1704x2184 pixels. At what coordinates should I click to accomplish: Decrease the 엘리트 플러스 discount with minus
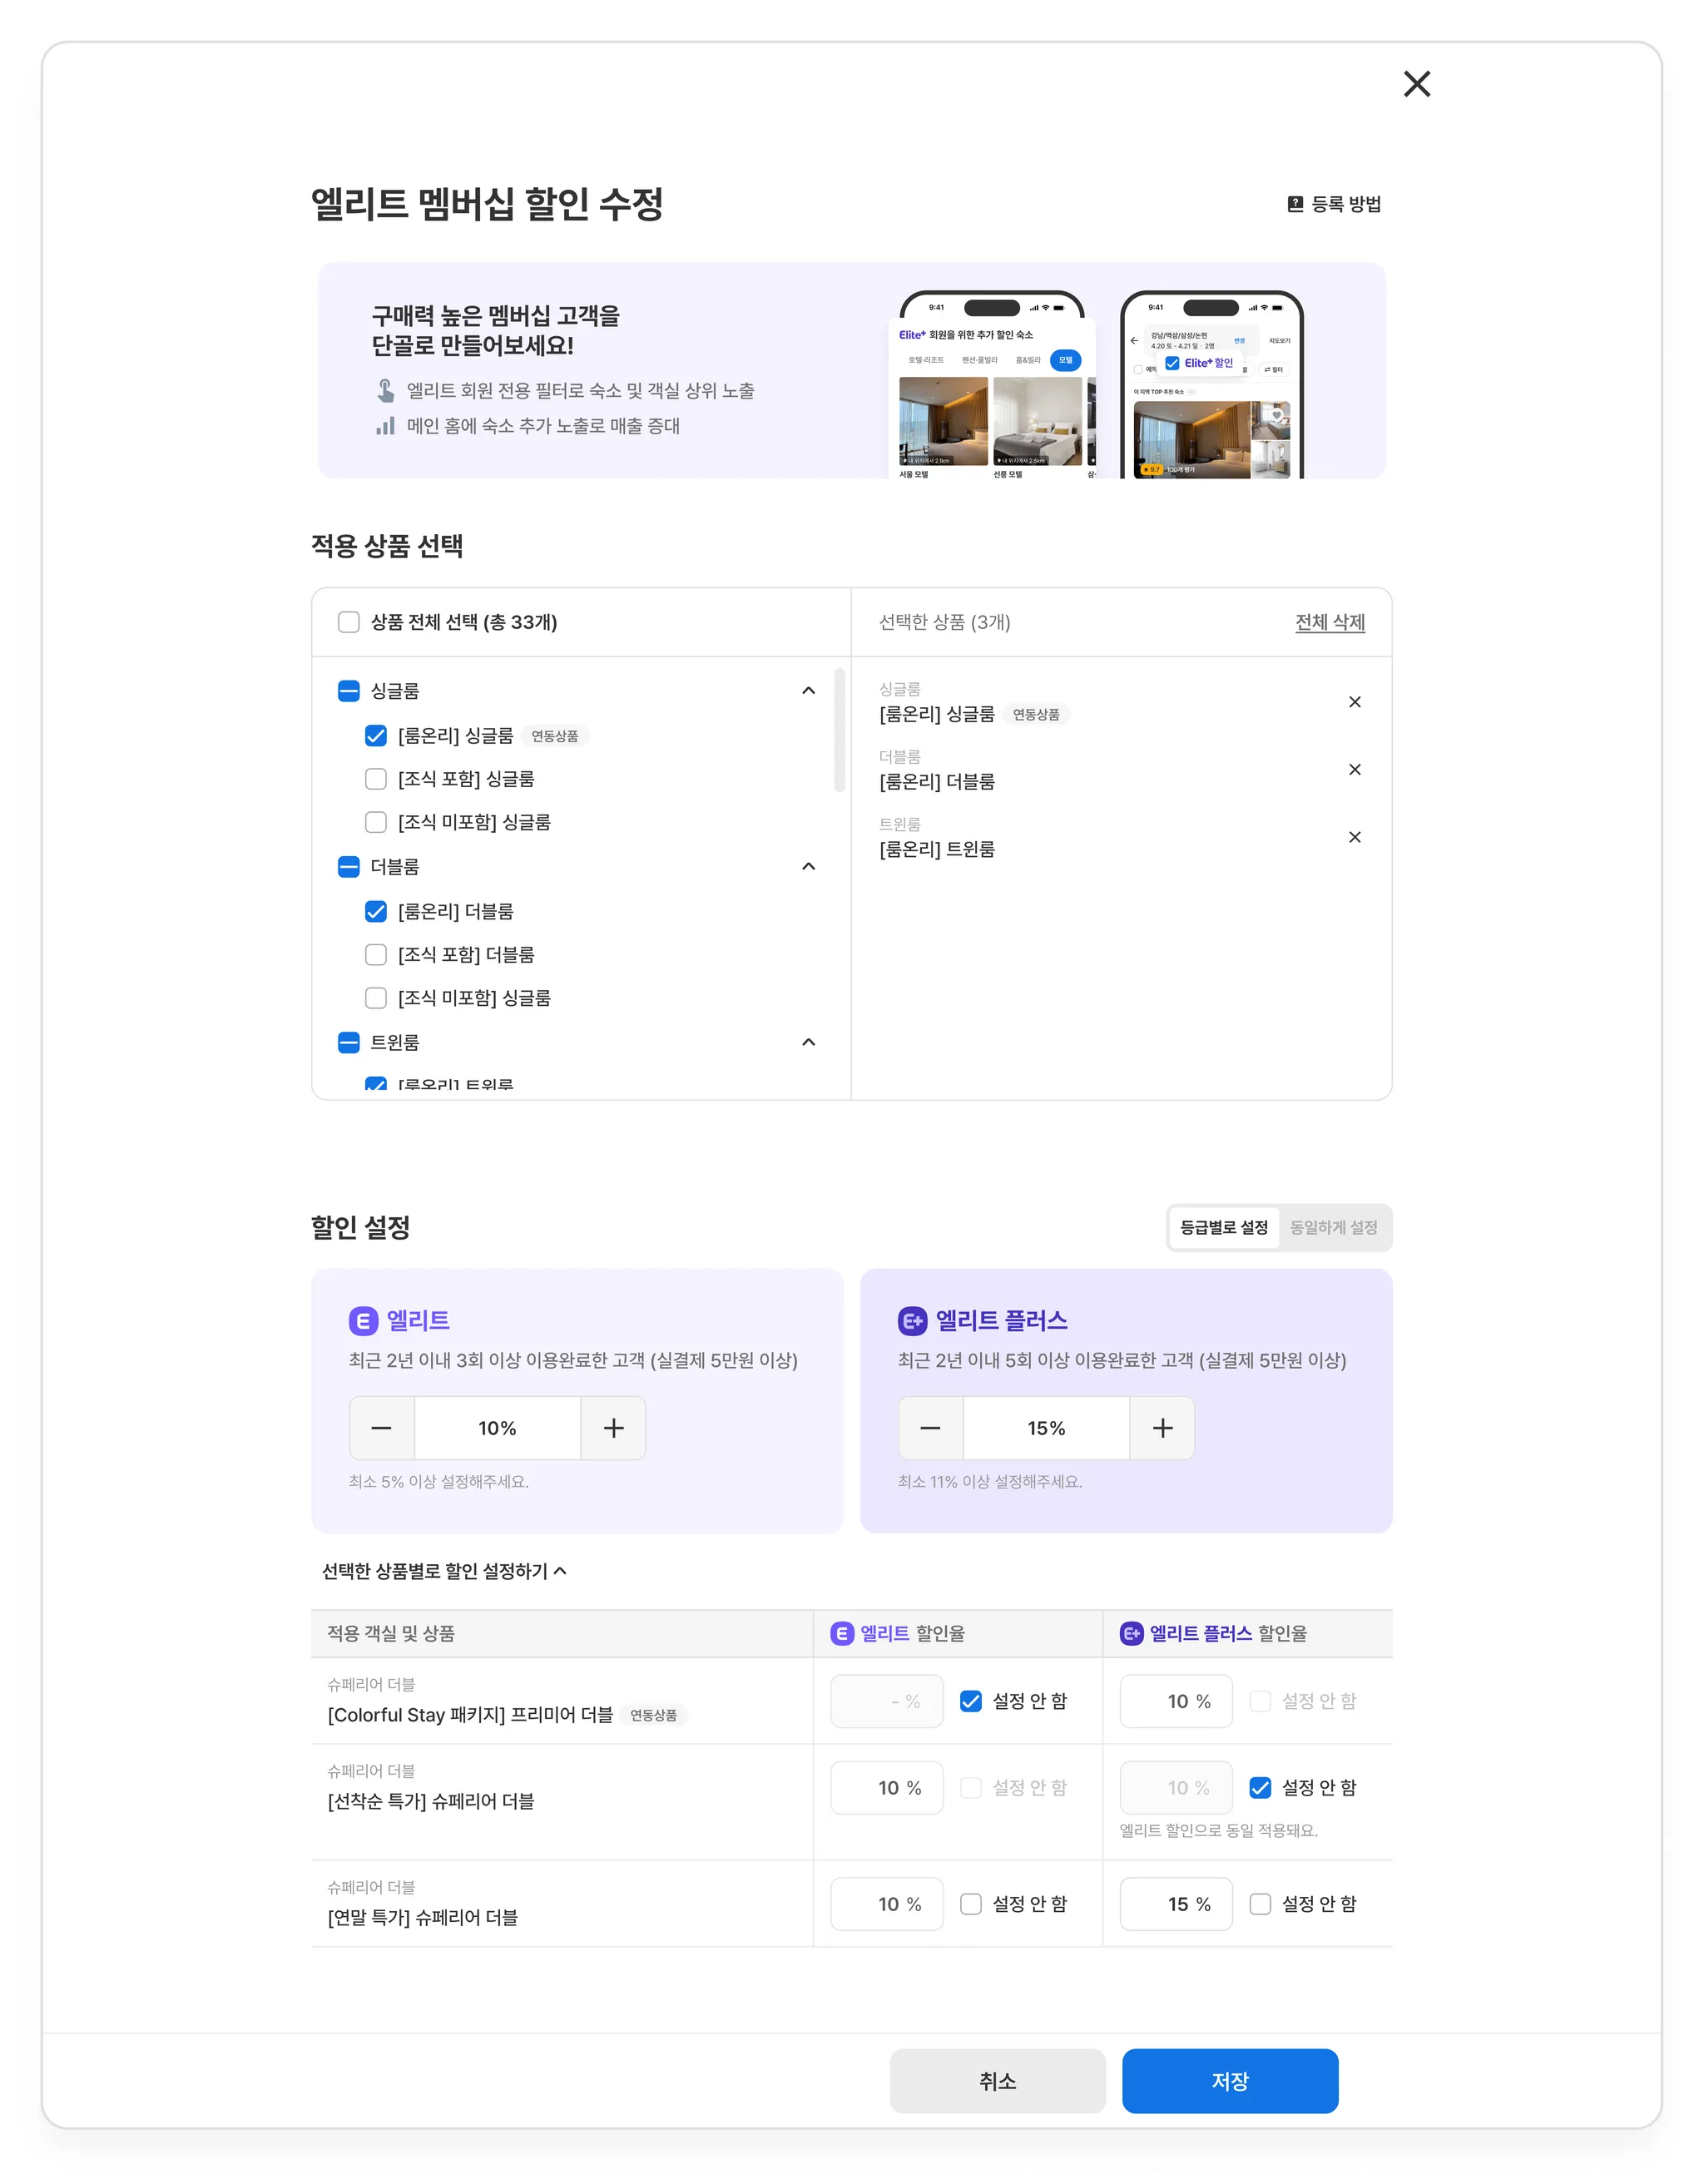(930, 1428)
